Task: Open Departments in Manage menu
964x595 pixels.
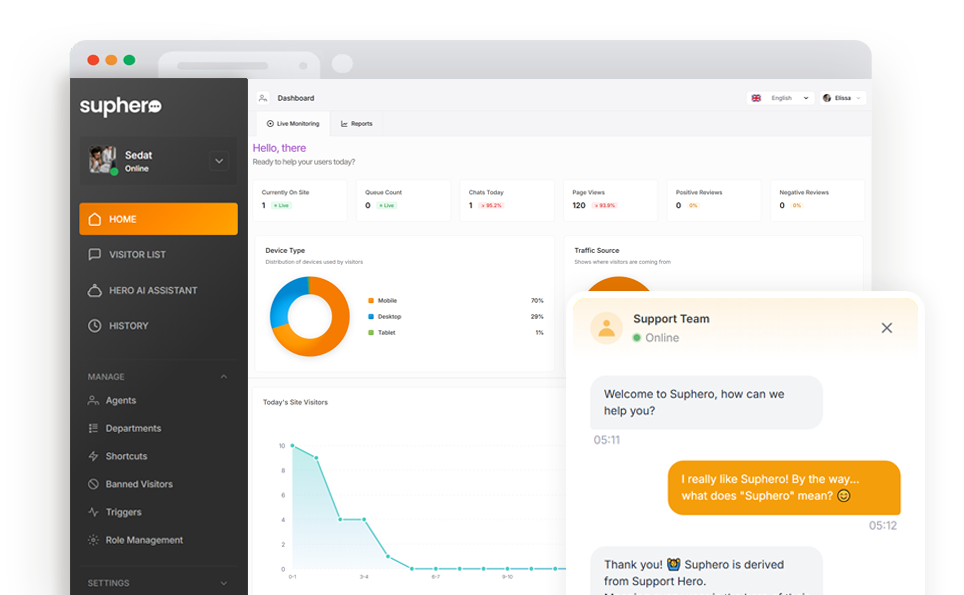Action: click(x=133, y=428)
